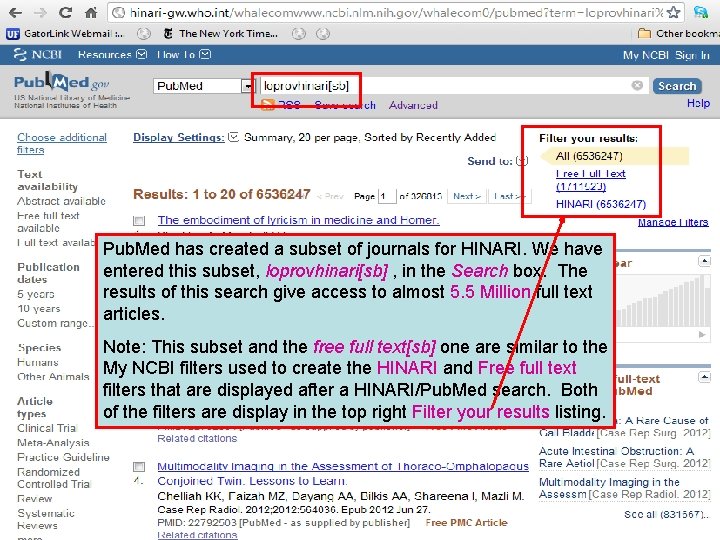The width and height of the screenshot is (720, 540).
Task: Open the How To menu
Action: (183, 55)
